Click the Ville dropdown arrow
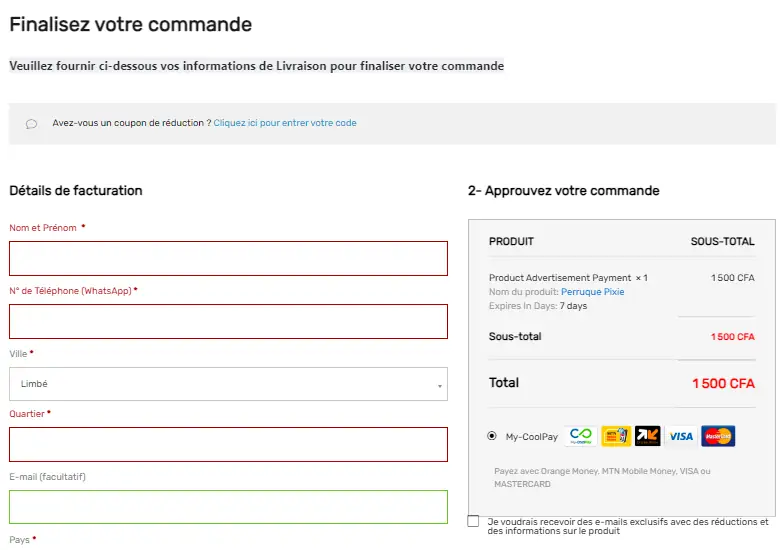This screenshot has width=783, height=550. coord(439,385)
